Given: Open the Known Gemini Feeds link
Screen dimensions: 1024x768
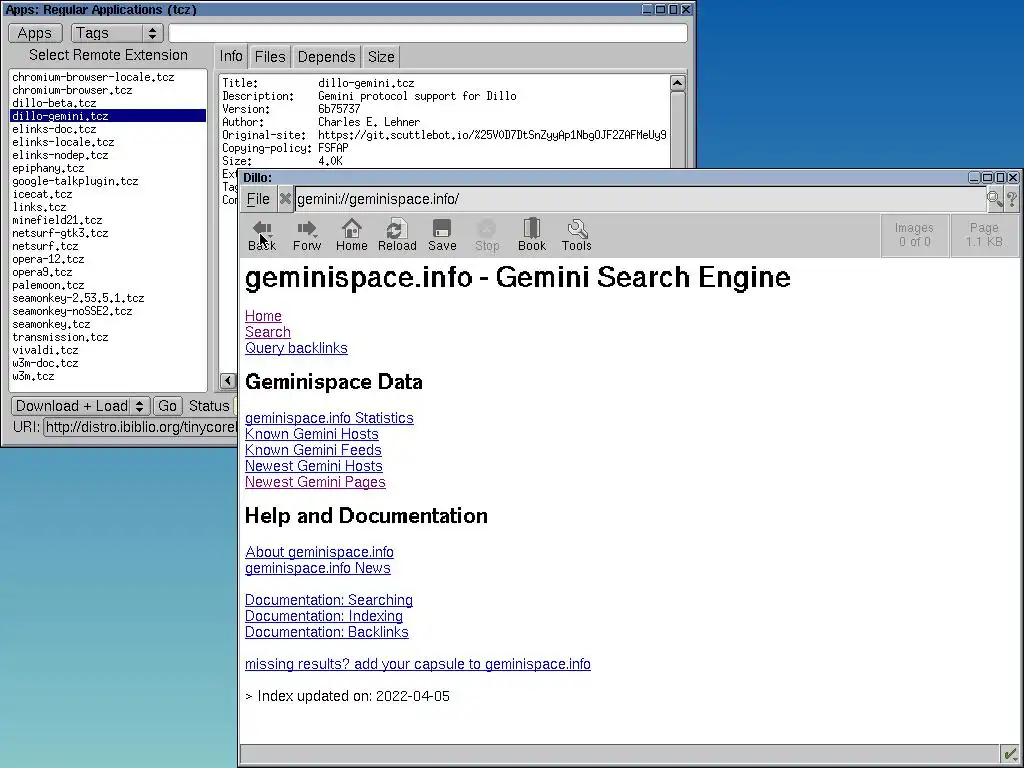Looking at the screenshot, I should (x=313, y=450).
